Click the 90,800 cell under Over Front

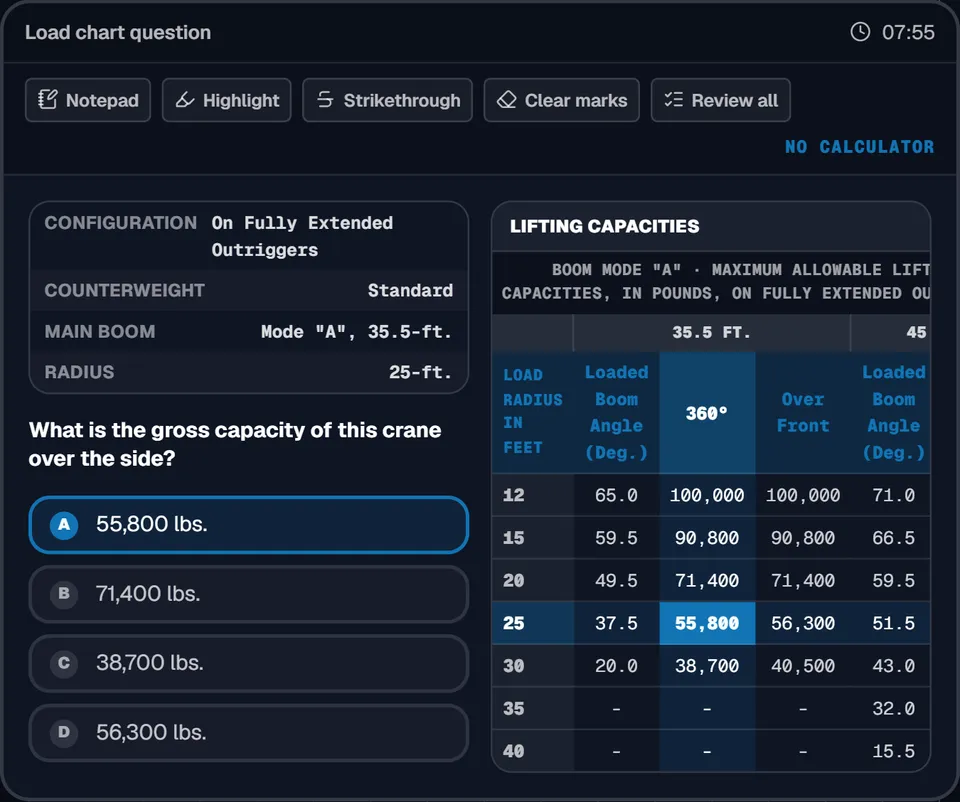(x=803, y=538)
